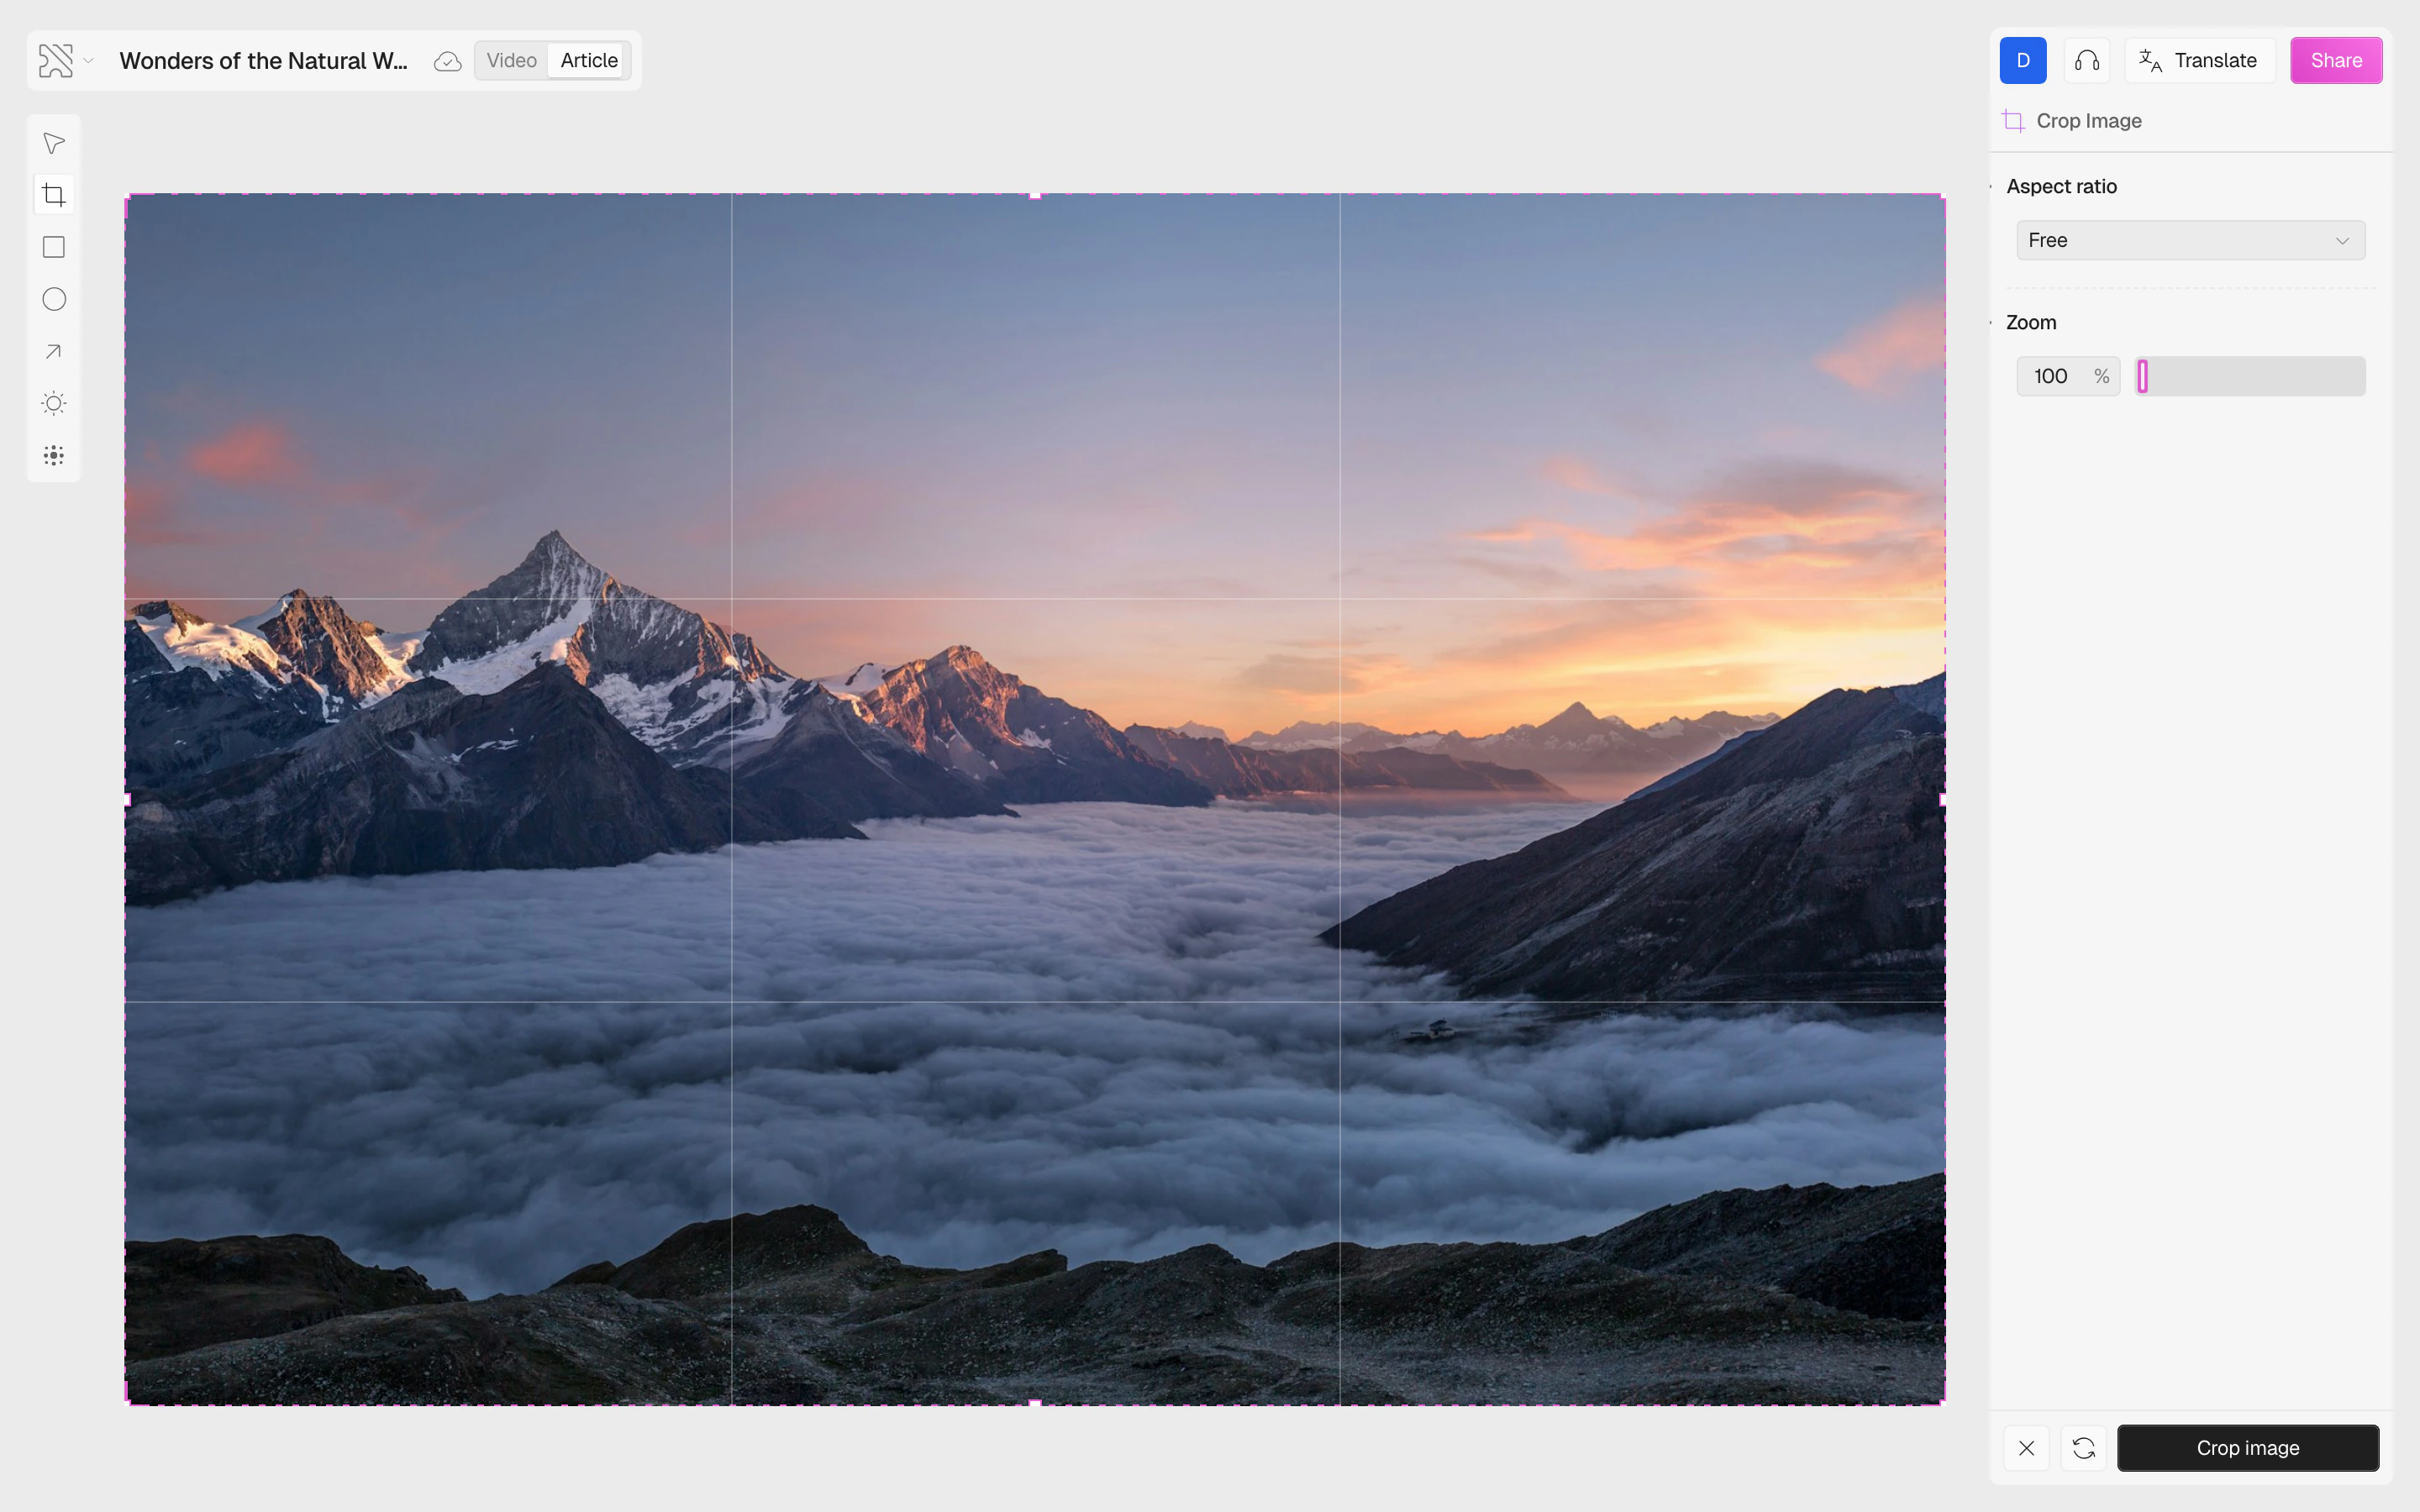Select the Rectangle shape tool
This screenshot has width=2420, height=1512.
point(53,247)
